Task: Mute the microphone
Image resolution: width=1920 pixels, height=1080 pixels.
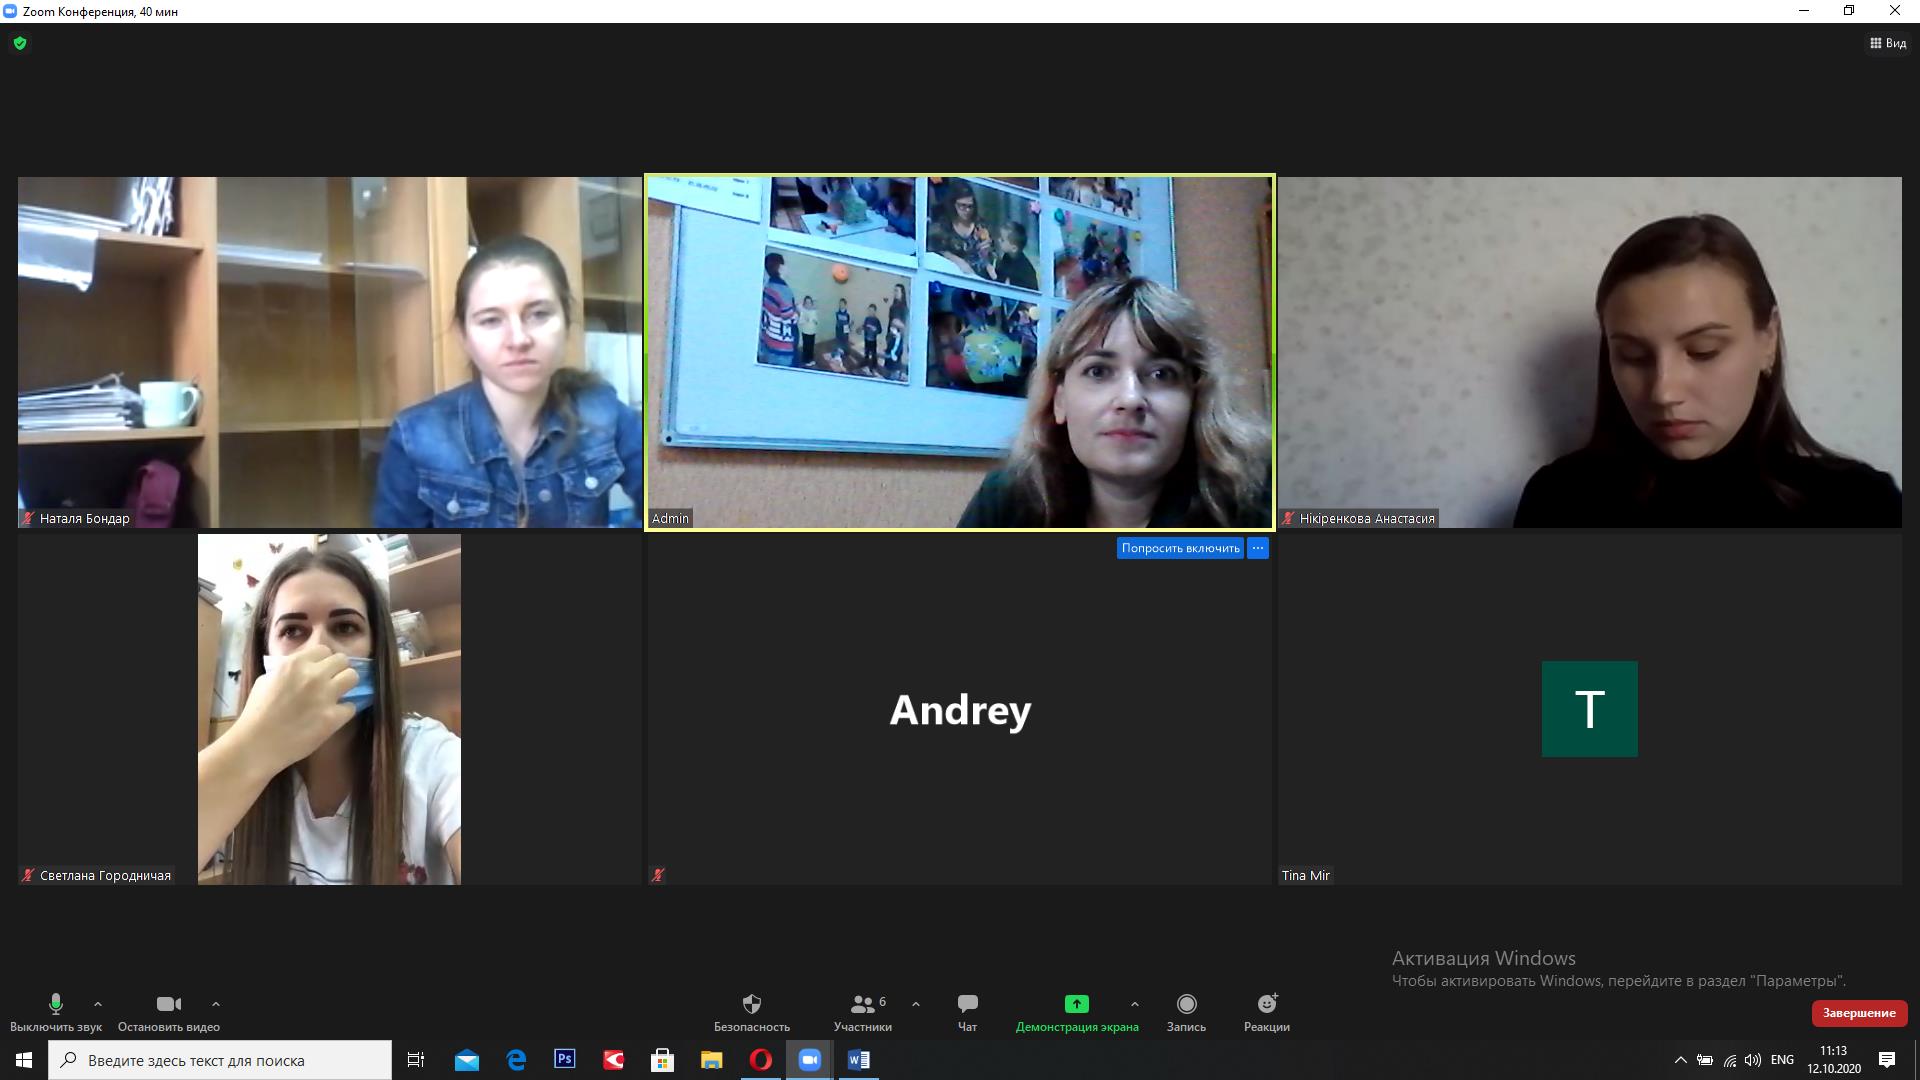Action: (x=56, y=1004)
